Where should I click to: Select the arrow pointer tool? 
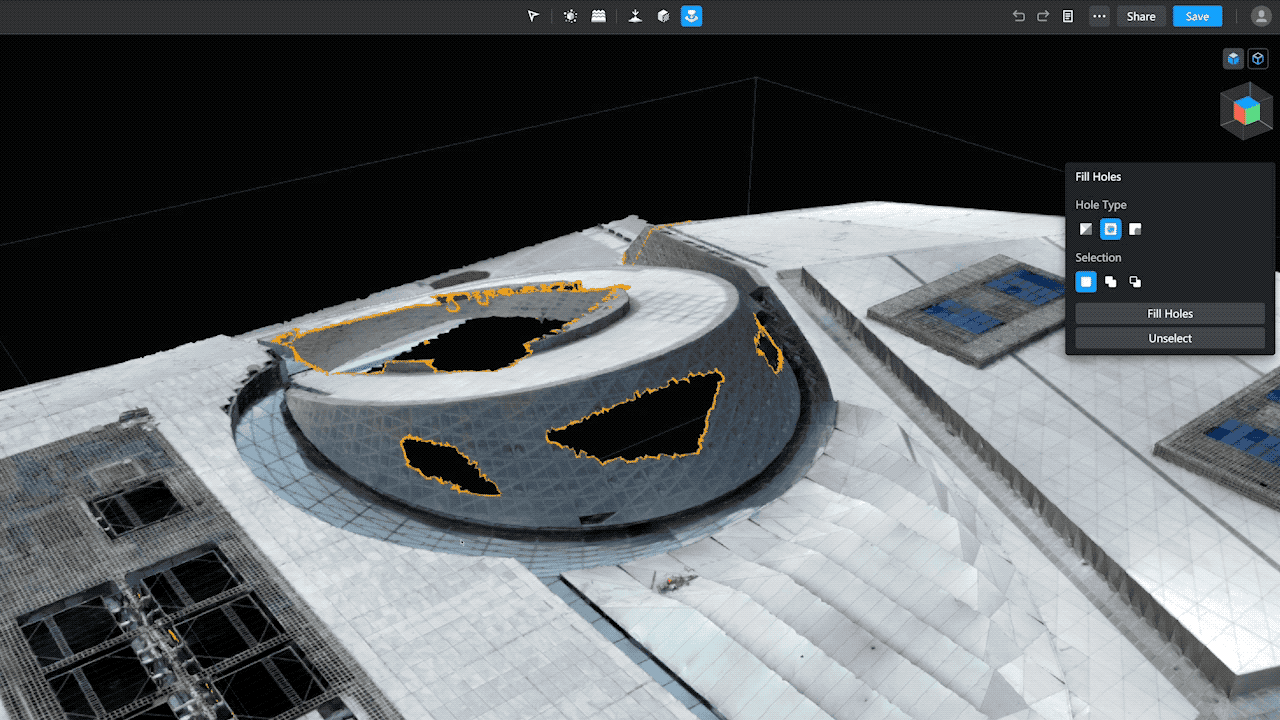[x=533, y=16]
